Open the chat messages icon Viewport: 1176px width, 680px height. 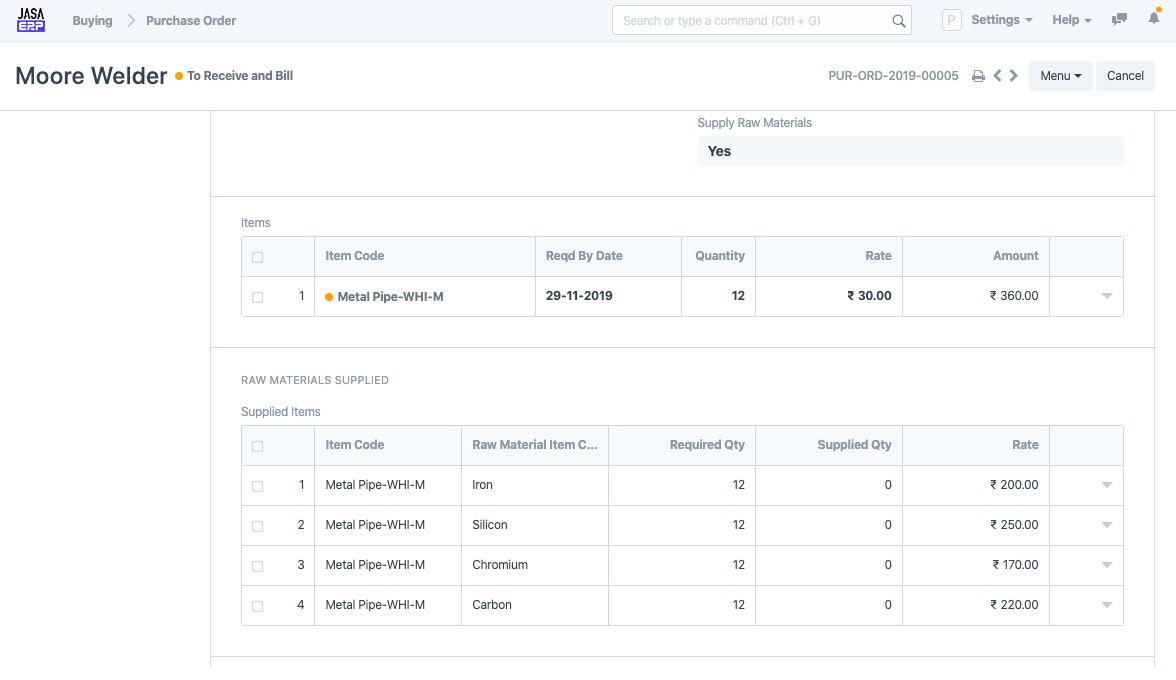(x=1120, y=20)
